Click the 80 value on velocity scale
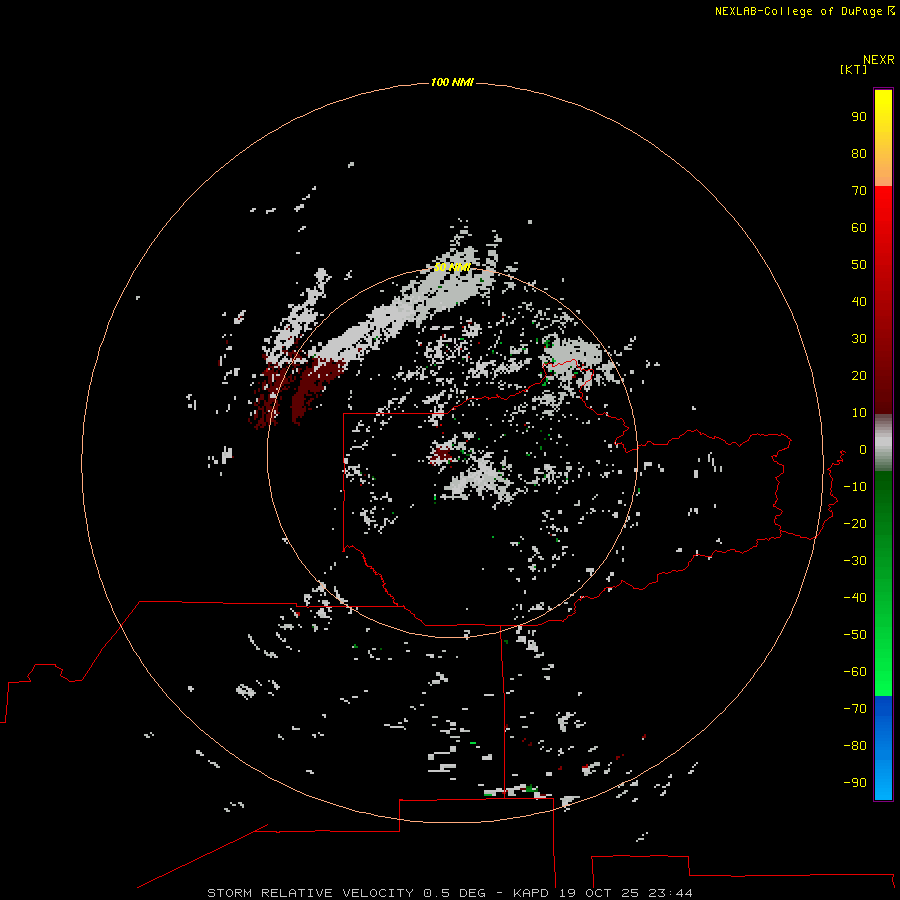The height and width of the screenshot is (900, 900). 859,154
